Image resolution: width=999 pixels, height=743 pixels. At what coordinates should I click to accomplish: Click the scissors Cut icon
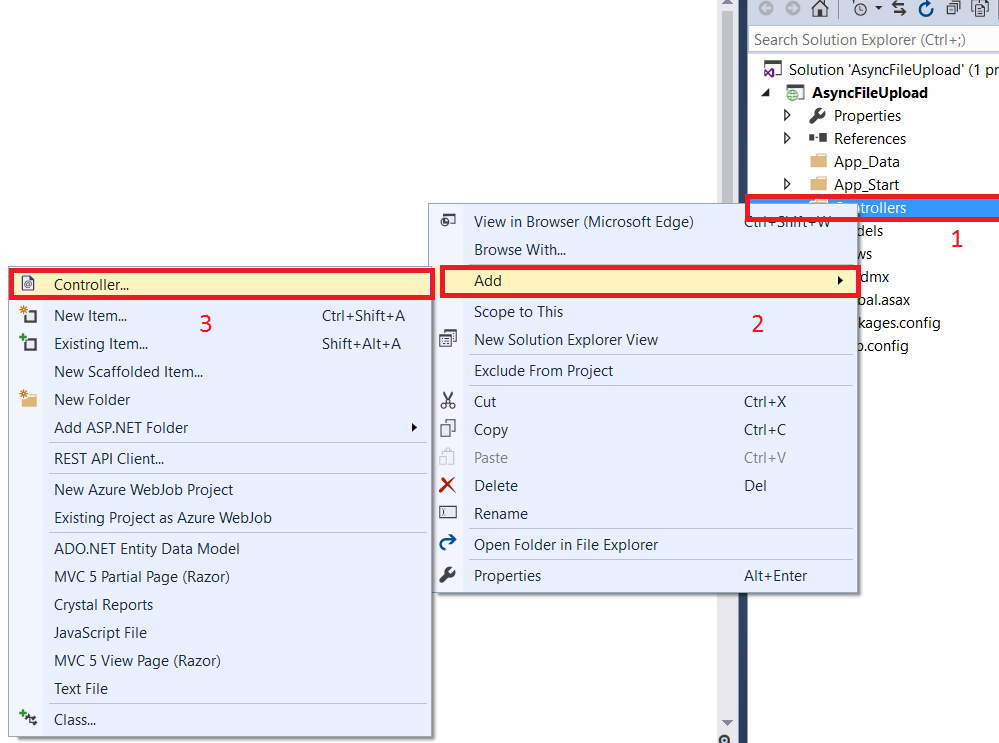(x=448, y=400)
